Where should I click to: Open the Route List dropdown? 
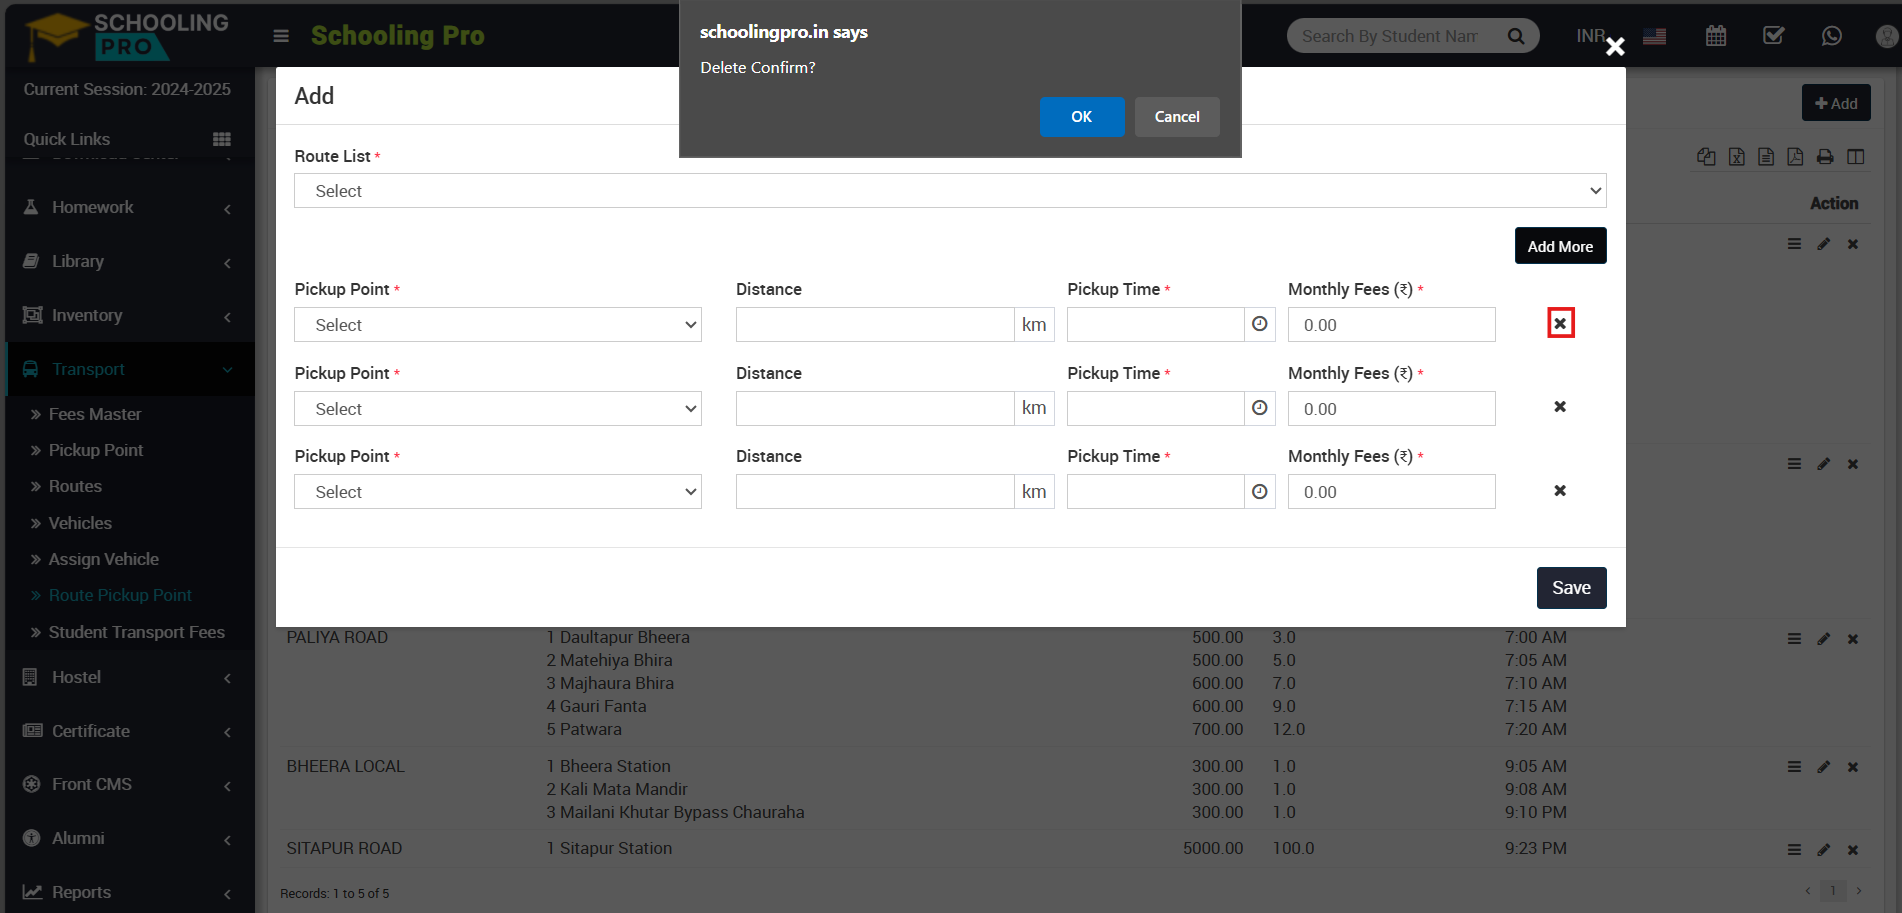point(950,191)
